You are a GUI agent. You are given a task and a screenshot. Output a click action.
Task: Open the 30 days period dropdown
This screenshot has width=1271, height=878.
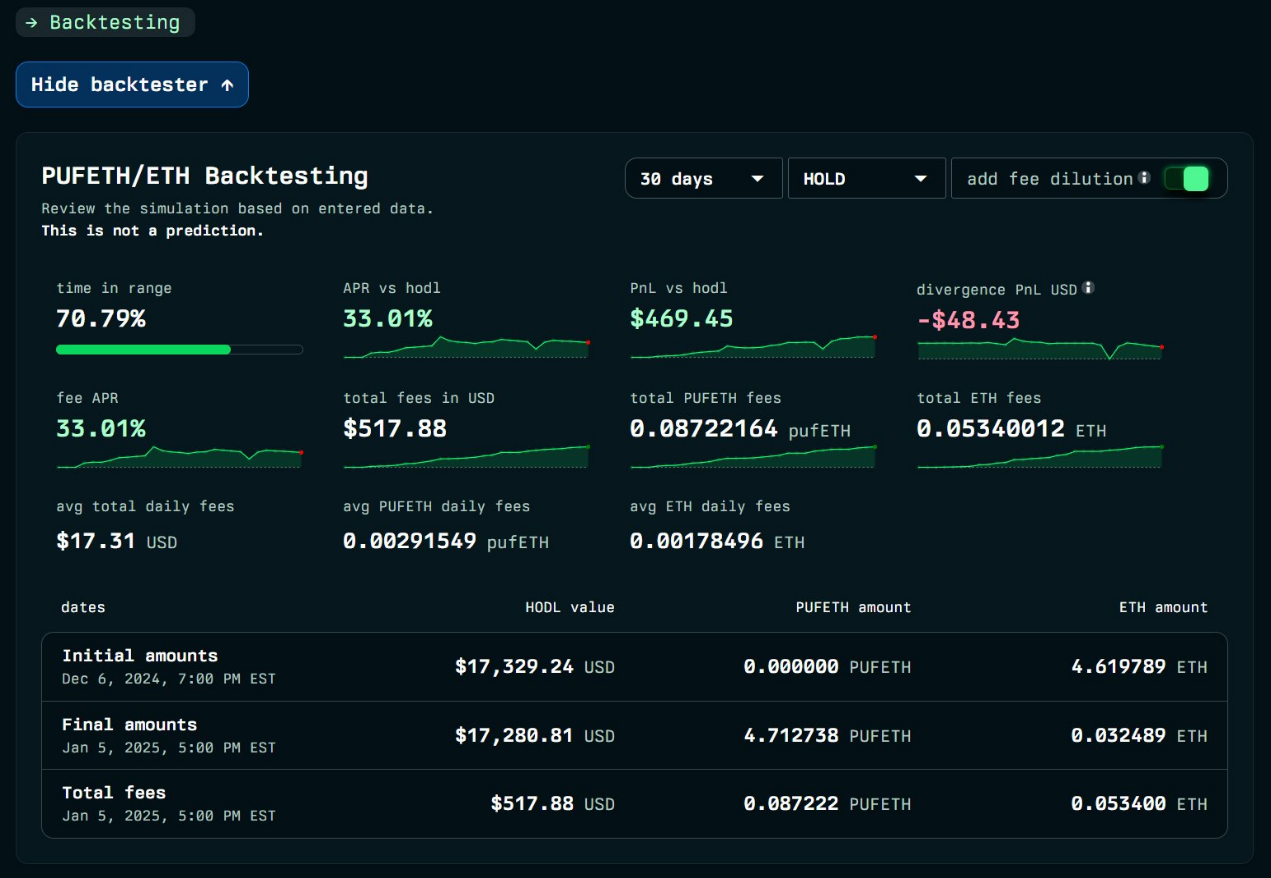coord(703,179)
